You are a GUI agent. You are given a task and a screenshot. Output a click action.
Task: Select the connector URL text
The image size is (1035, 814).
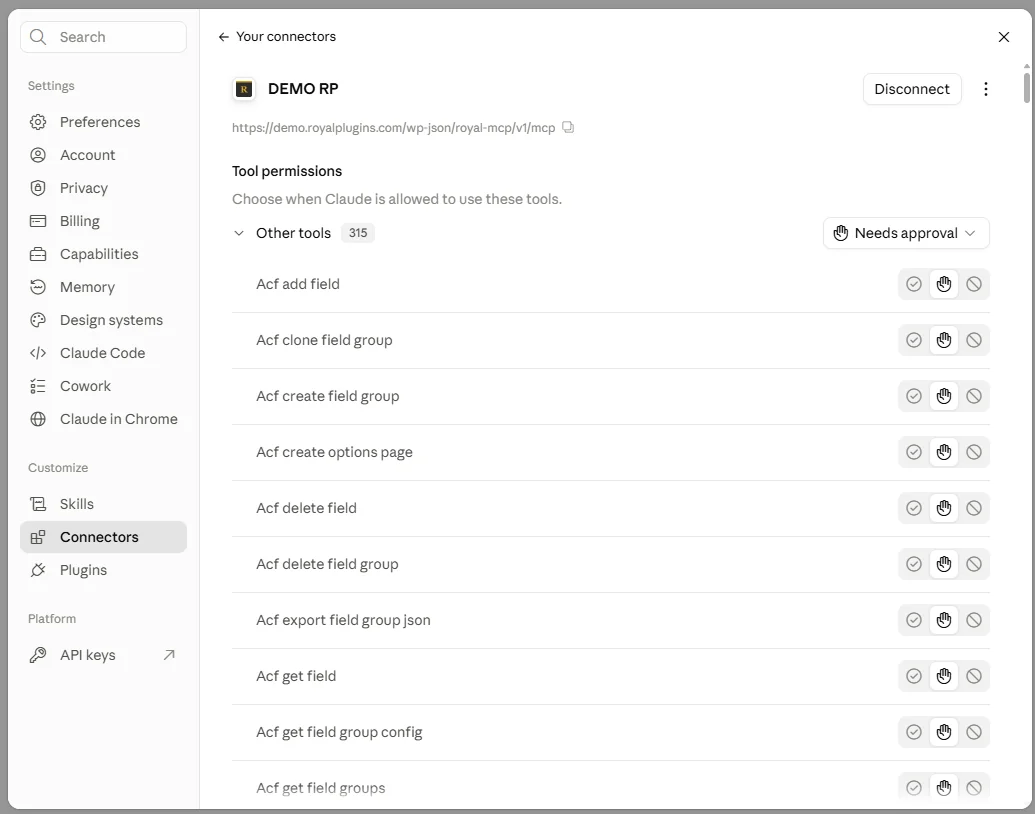tap(393, 127)
